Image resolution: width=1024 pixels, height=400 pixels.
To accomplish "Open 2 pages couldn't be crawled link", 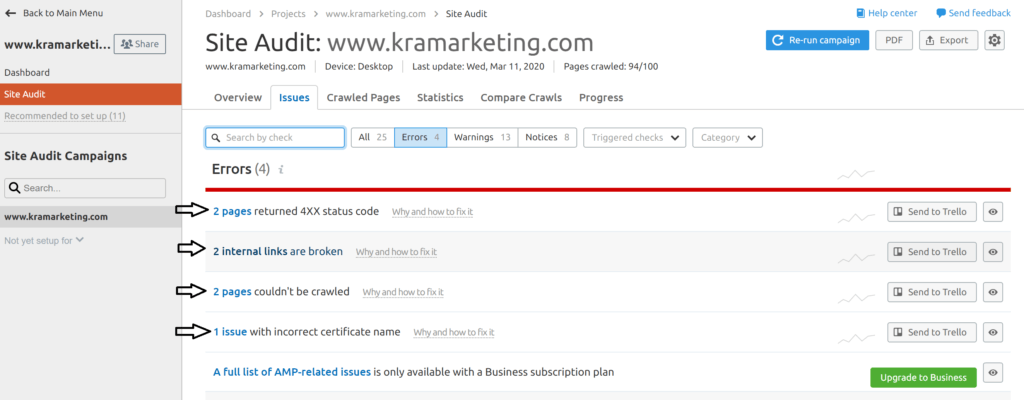I will [232, 292].
